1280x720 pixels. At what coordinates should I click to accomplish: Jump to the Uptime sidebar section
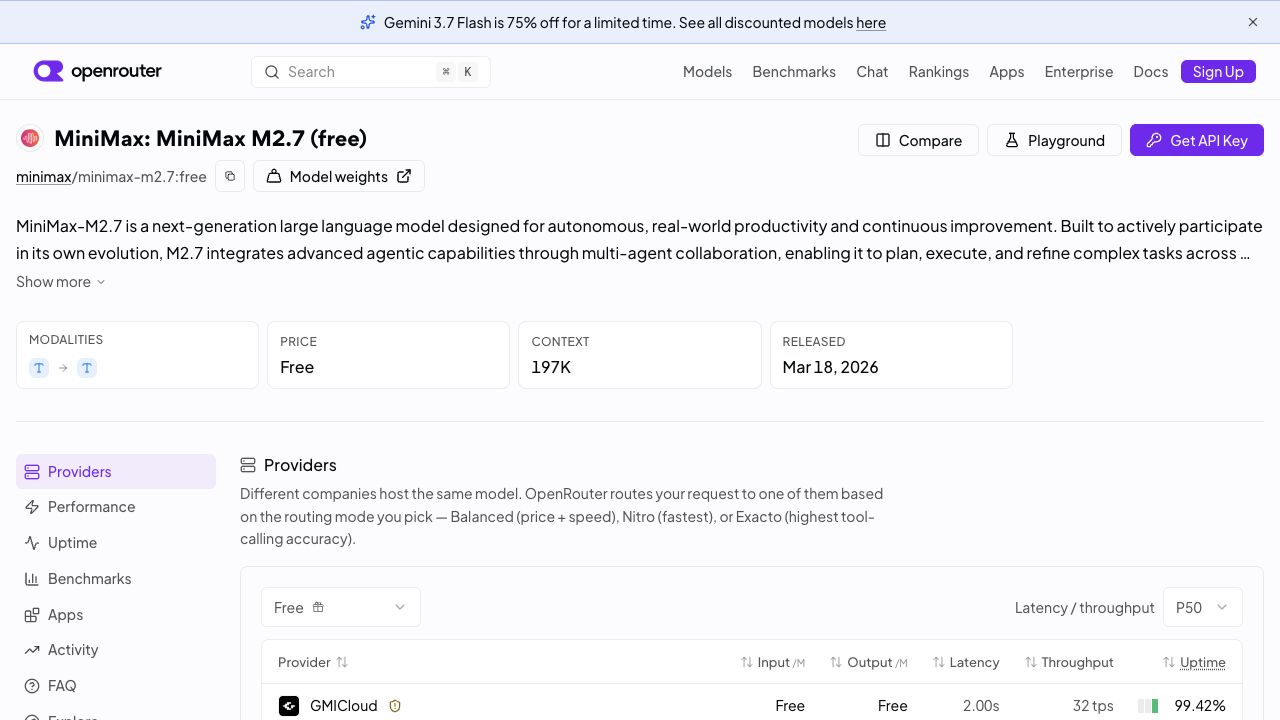[116, 543]
